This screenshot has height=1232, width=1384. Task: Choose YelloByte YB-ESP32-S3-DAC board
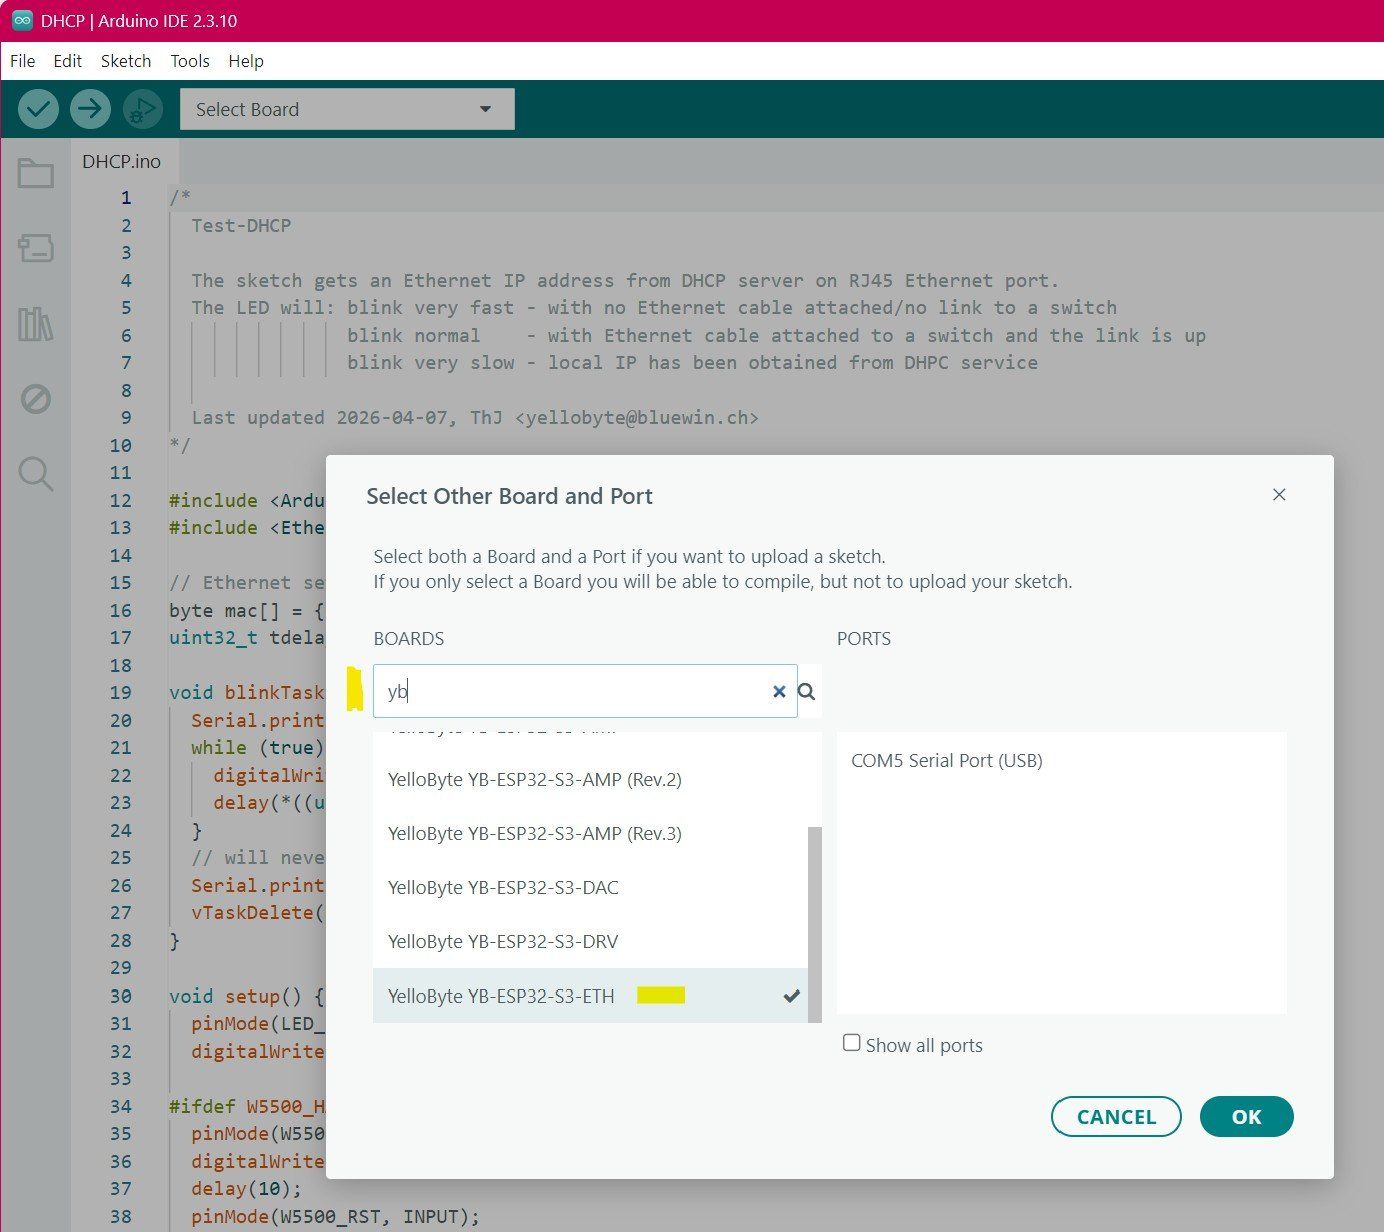point(590,887)
